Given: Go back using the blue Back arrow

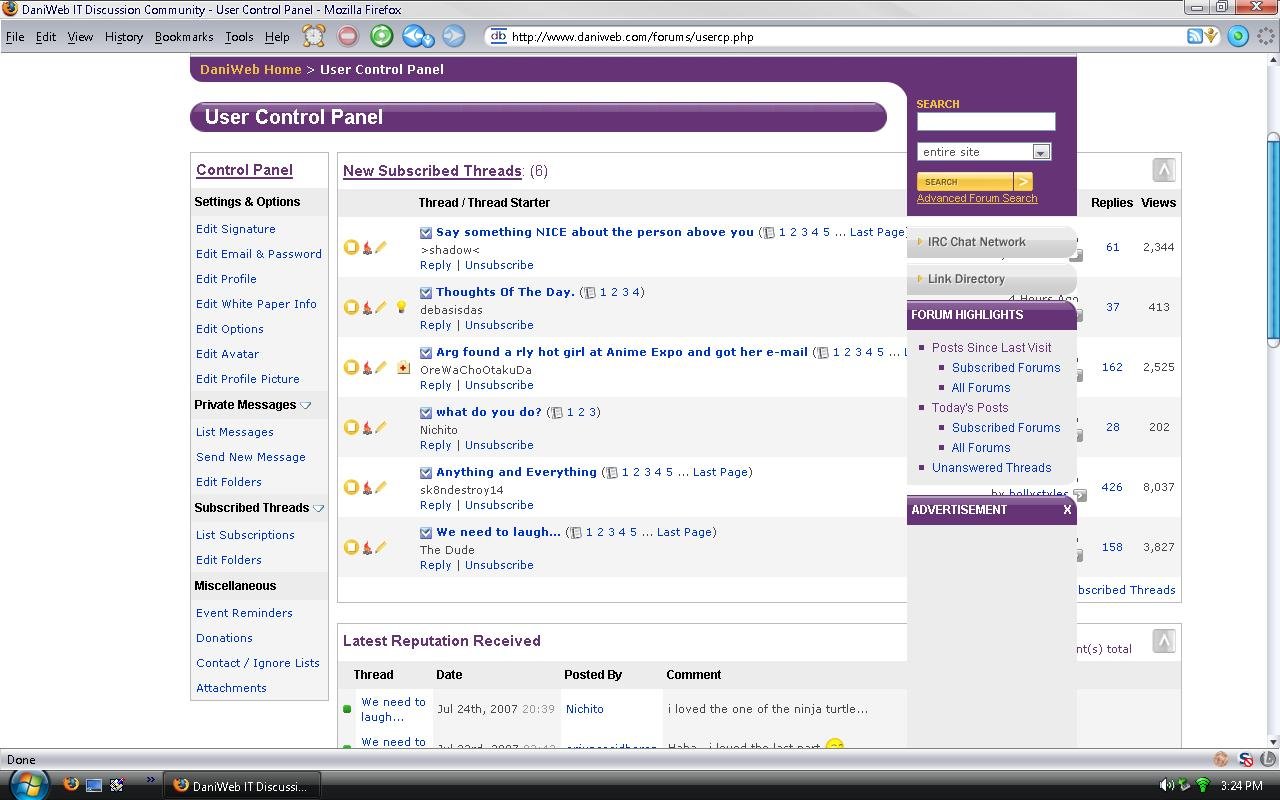Looking at the screenshot, I should pos(414,36).
